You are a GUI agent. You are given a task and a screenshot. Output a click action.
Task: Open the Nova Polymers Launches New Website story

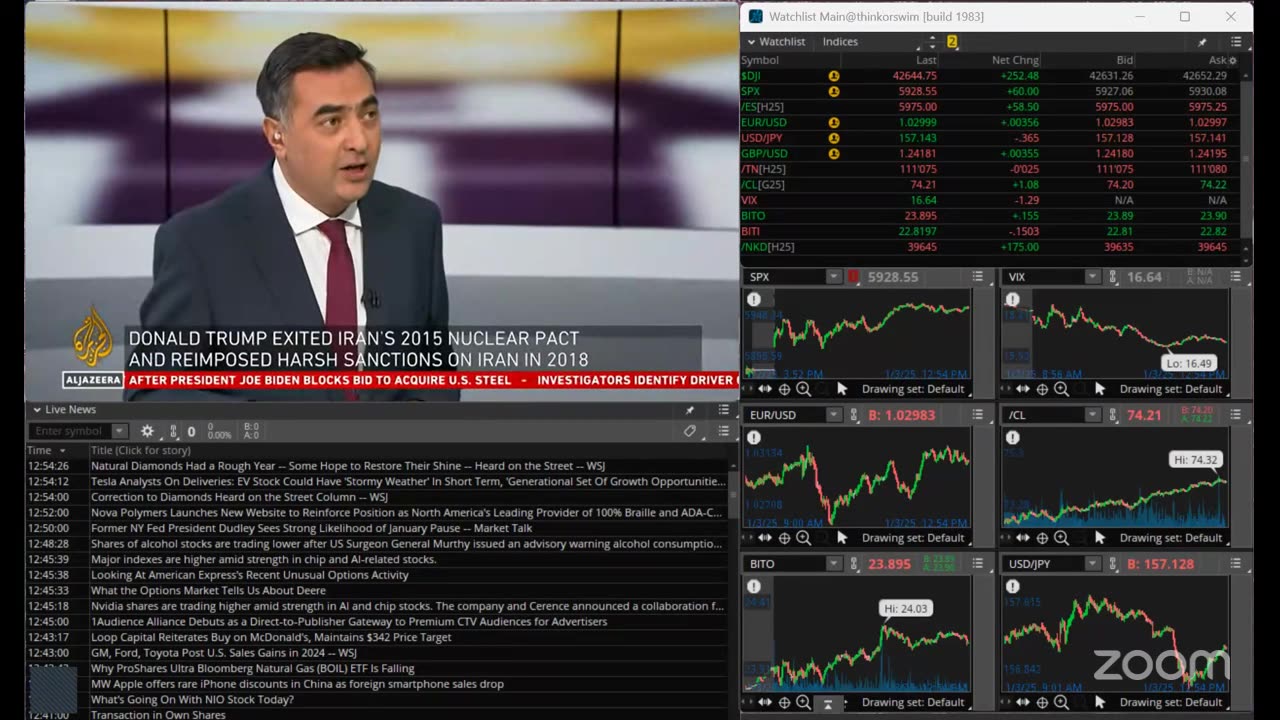click(406, 513)
